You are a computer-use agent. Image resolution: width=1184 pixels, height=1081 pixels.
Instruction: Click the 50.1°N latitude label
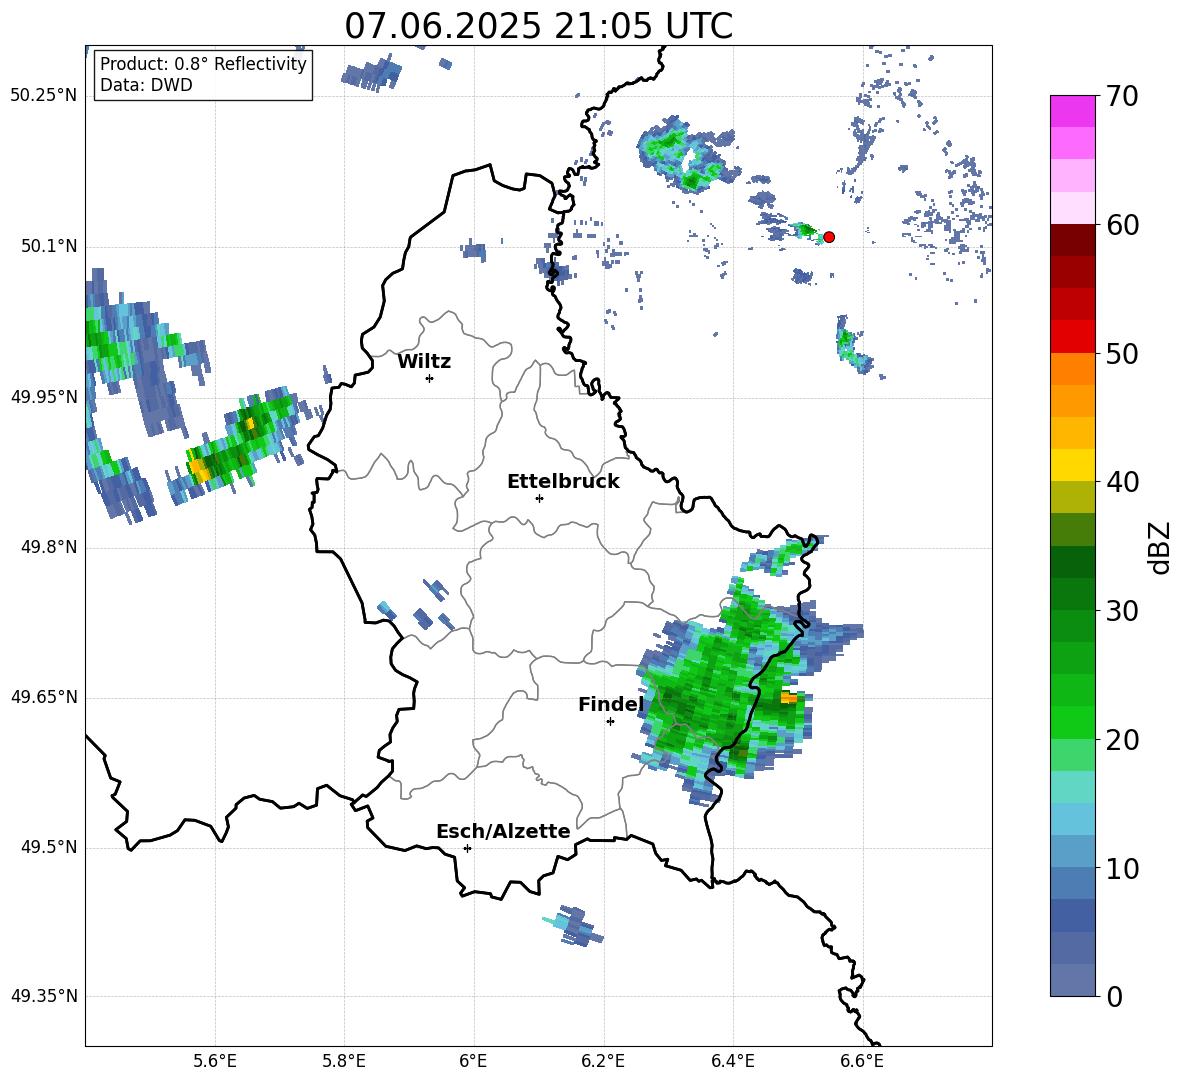click(x=49, y=246)
